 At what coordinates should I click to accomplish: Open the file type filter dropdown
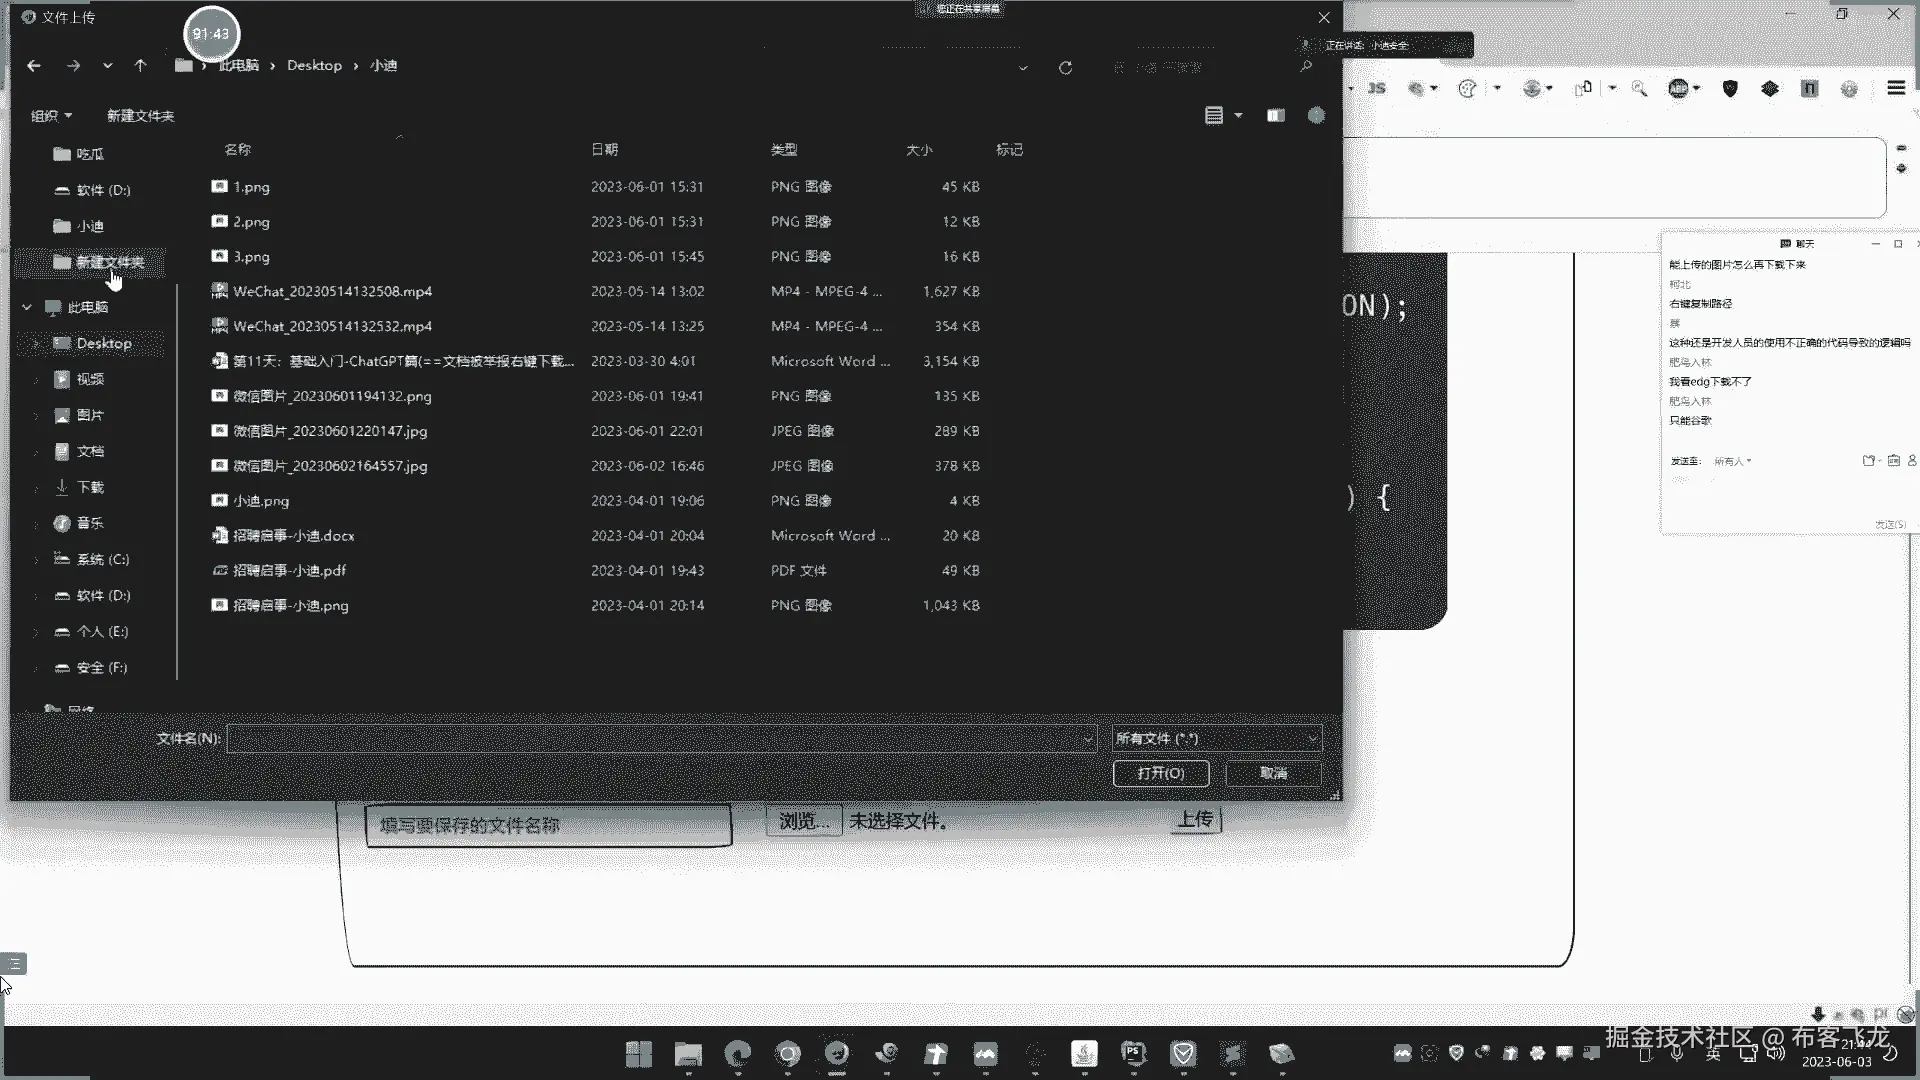coord(1216,739)
